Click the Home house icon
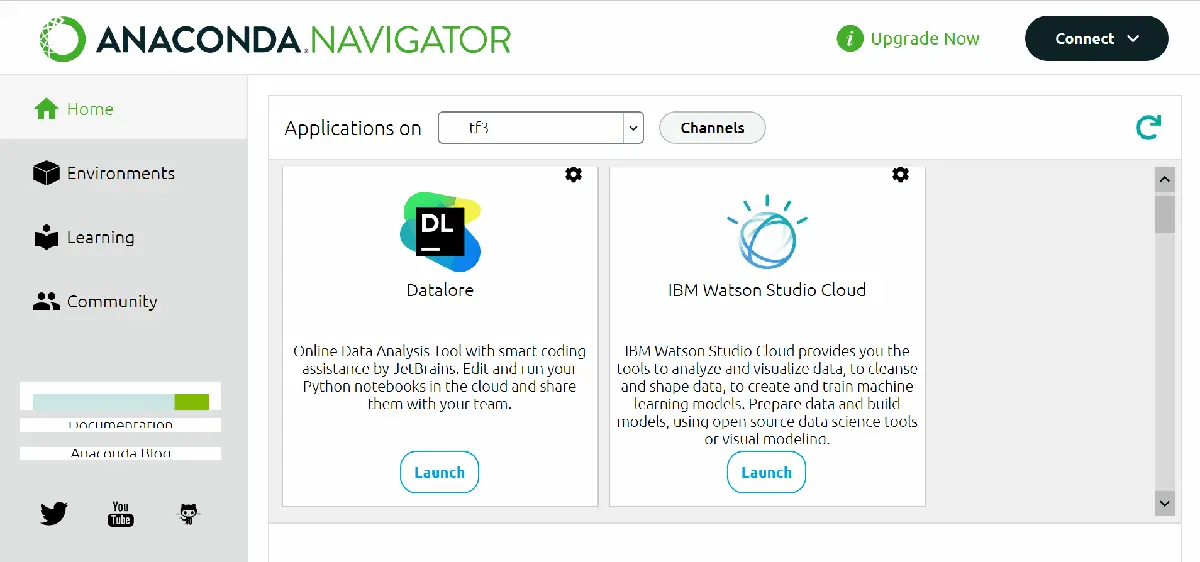Image resolution: width=1200 pixels, height=562 pixels. pos(46,109)
